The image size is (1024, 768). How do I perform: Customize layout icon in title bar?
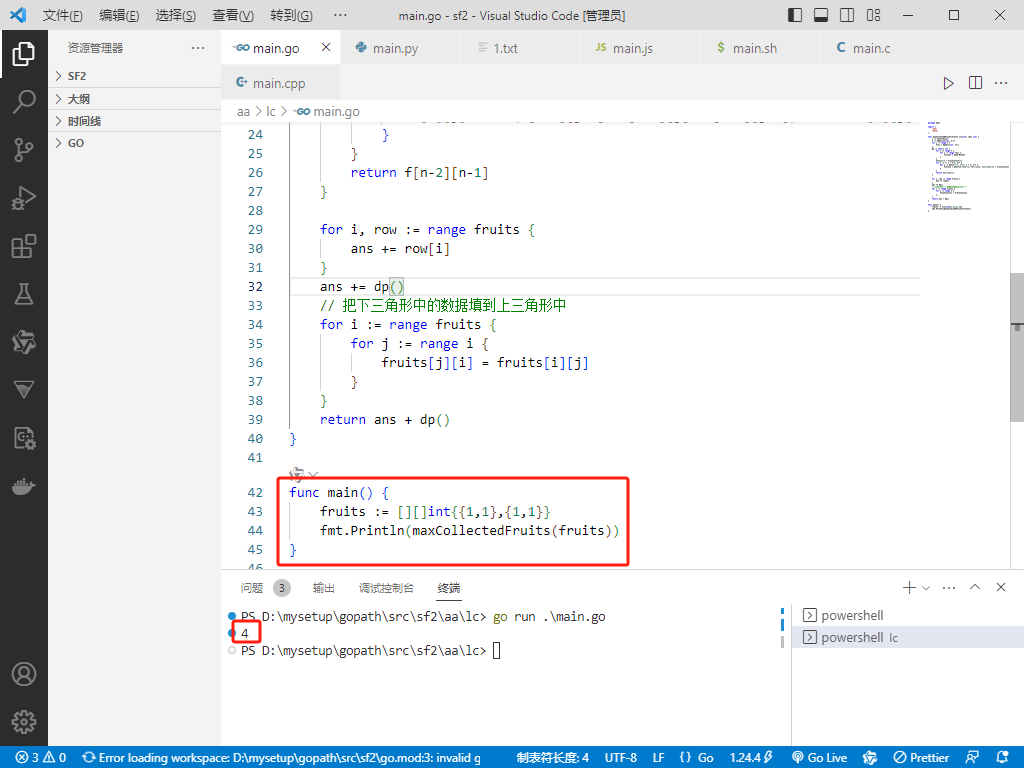[873, 15]
